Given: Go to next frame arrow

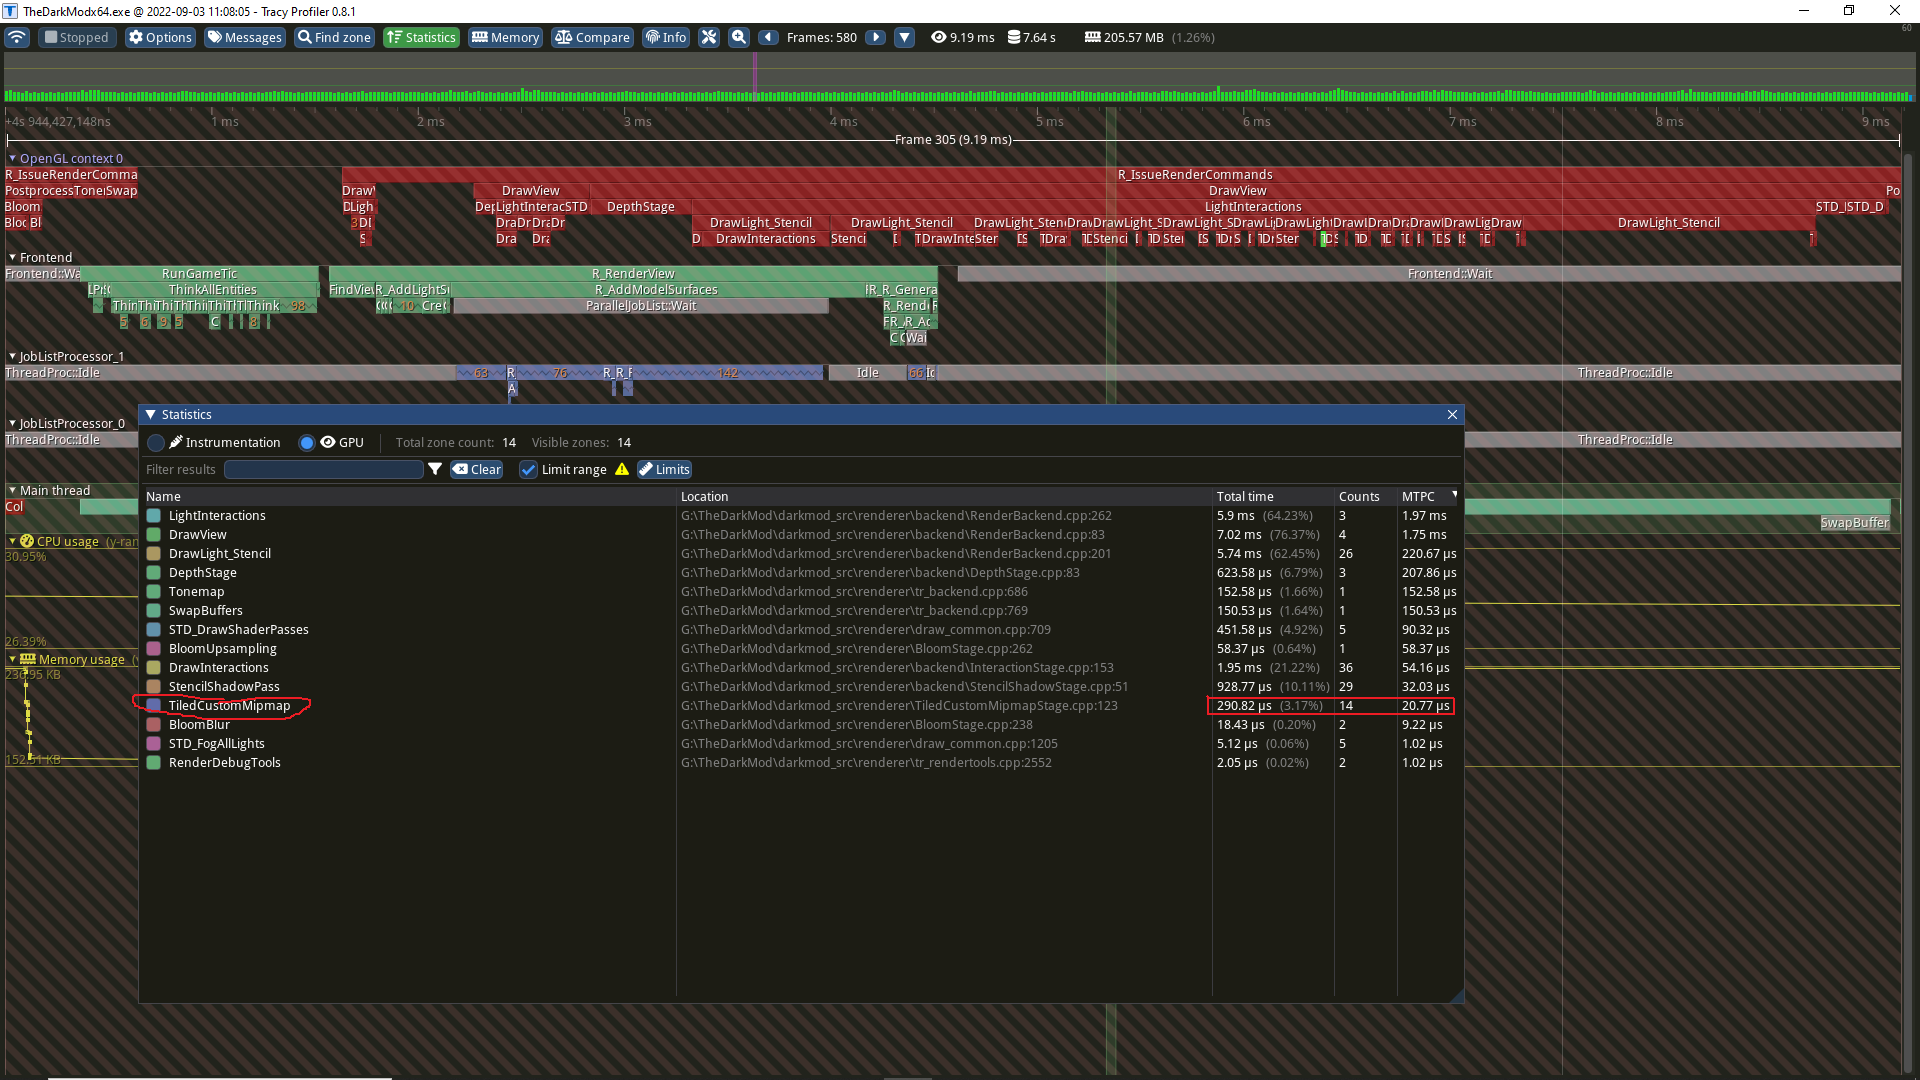Looking at the screenshot, I should [x=875, y=37].
